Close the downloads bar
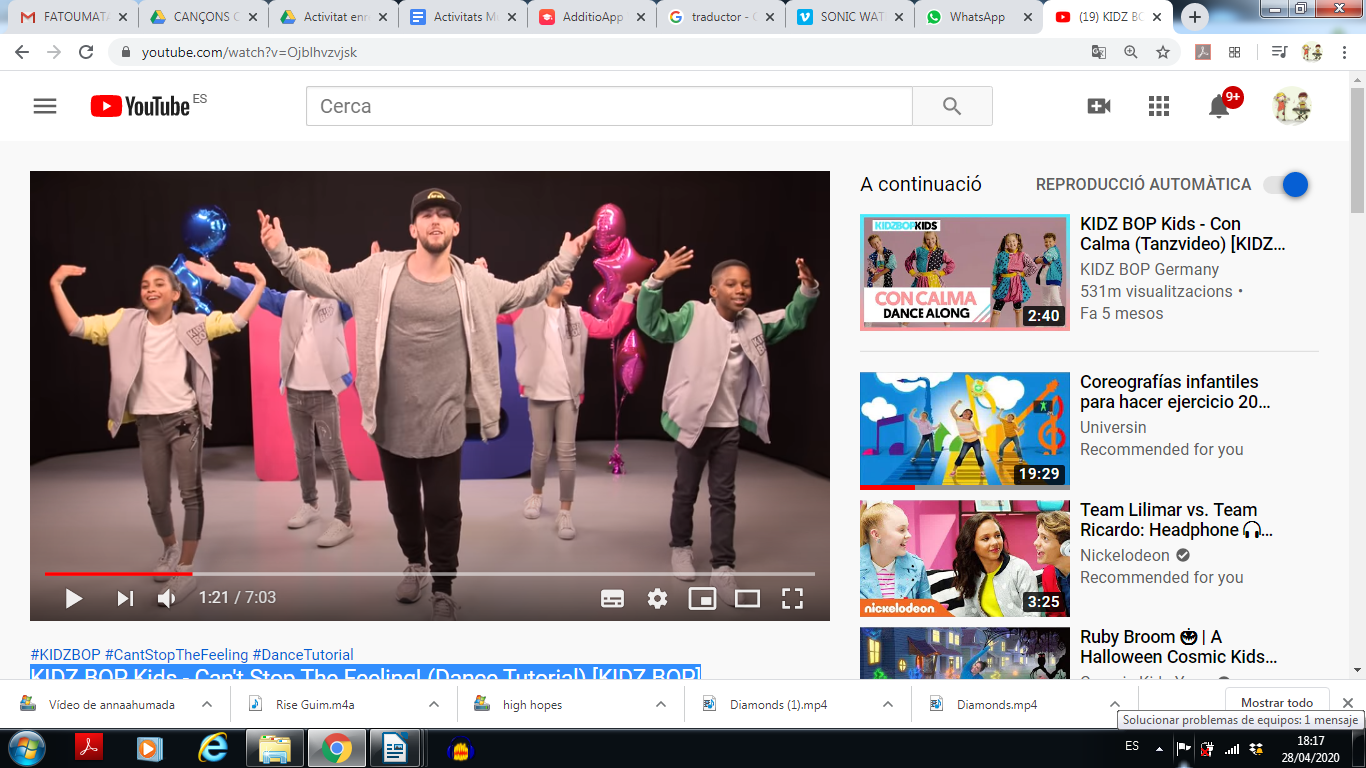Screen dimensions: 1366x768 tap(1348, 703)
